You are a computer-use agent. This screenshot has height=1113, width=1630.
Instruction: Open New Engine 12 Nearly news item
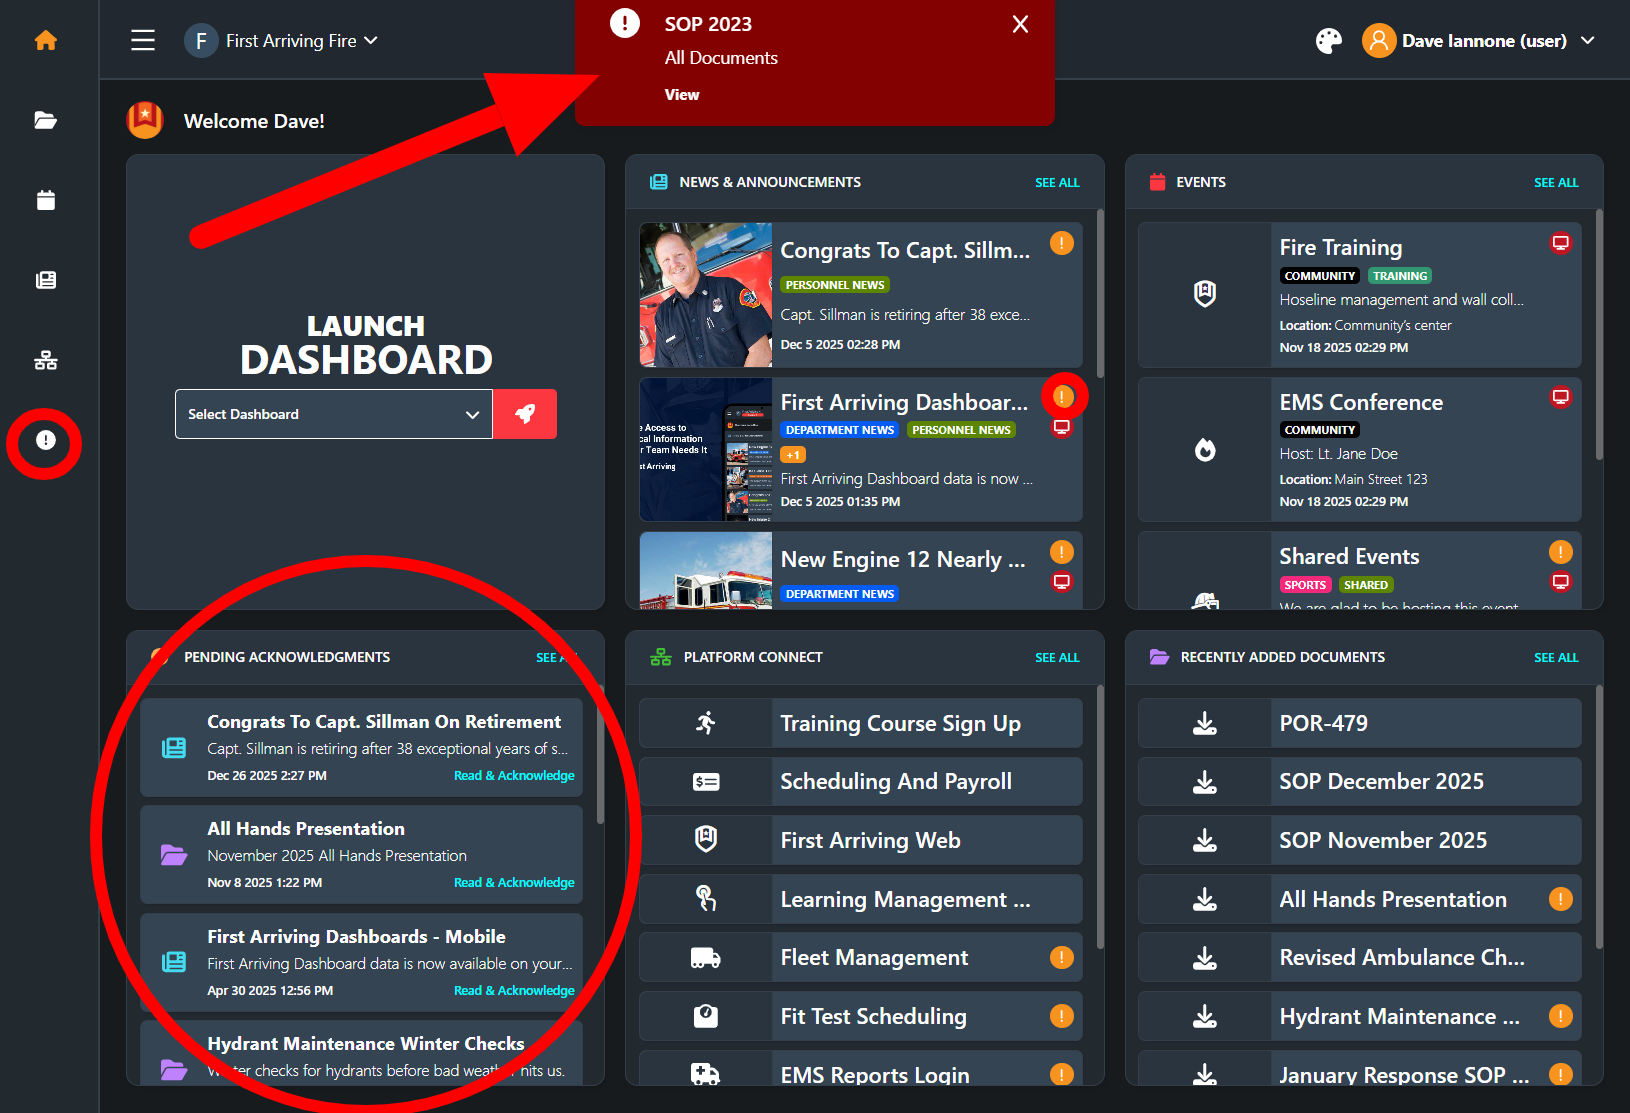(903, 560)
